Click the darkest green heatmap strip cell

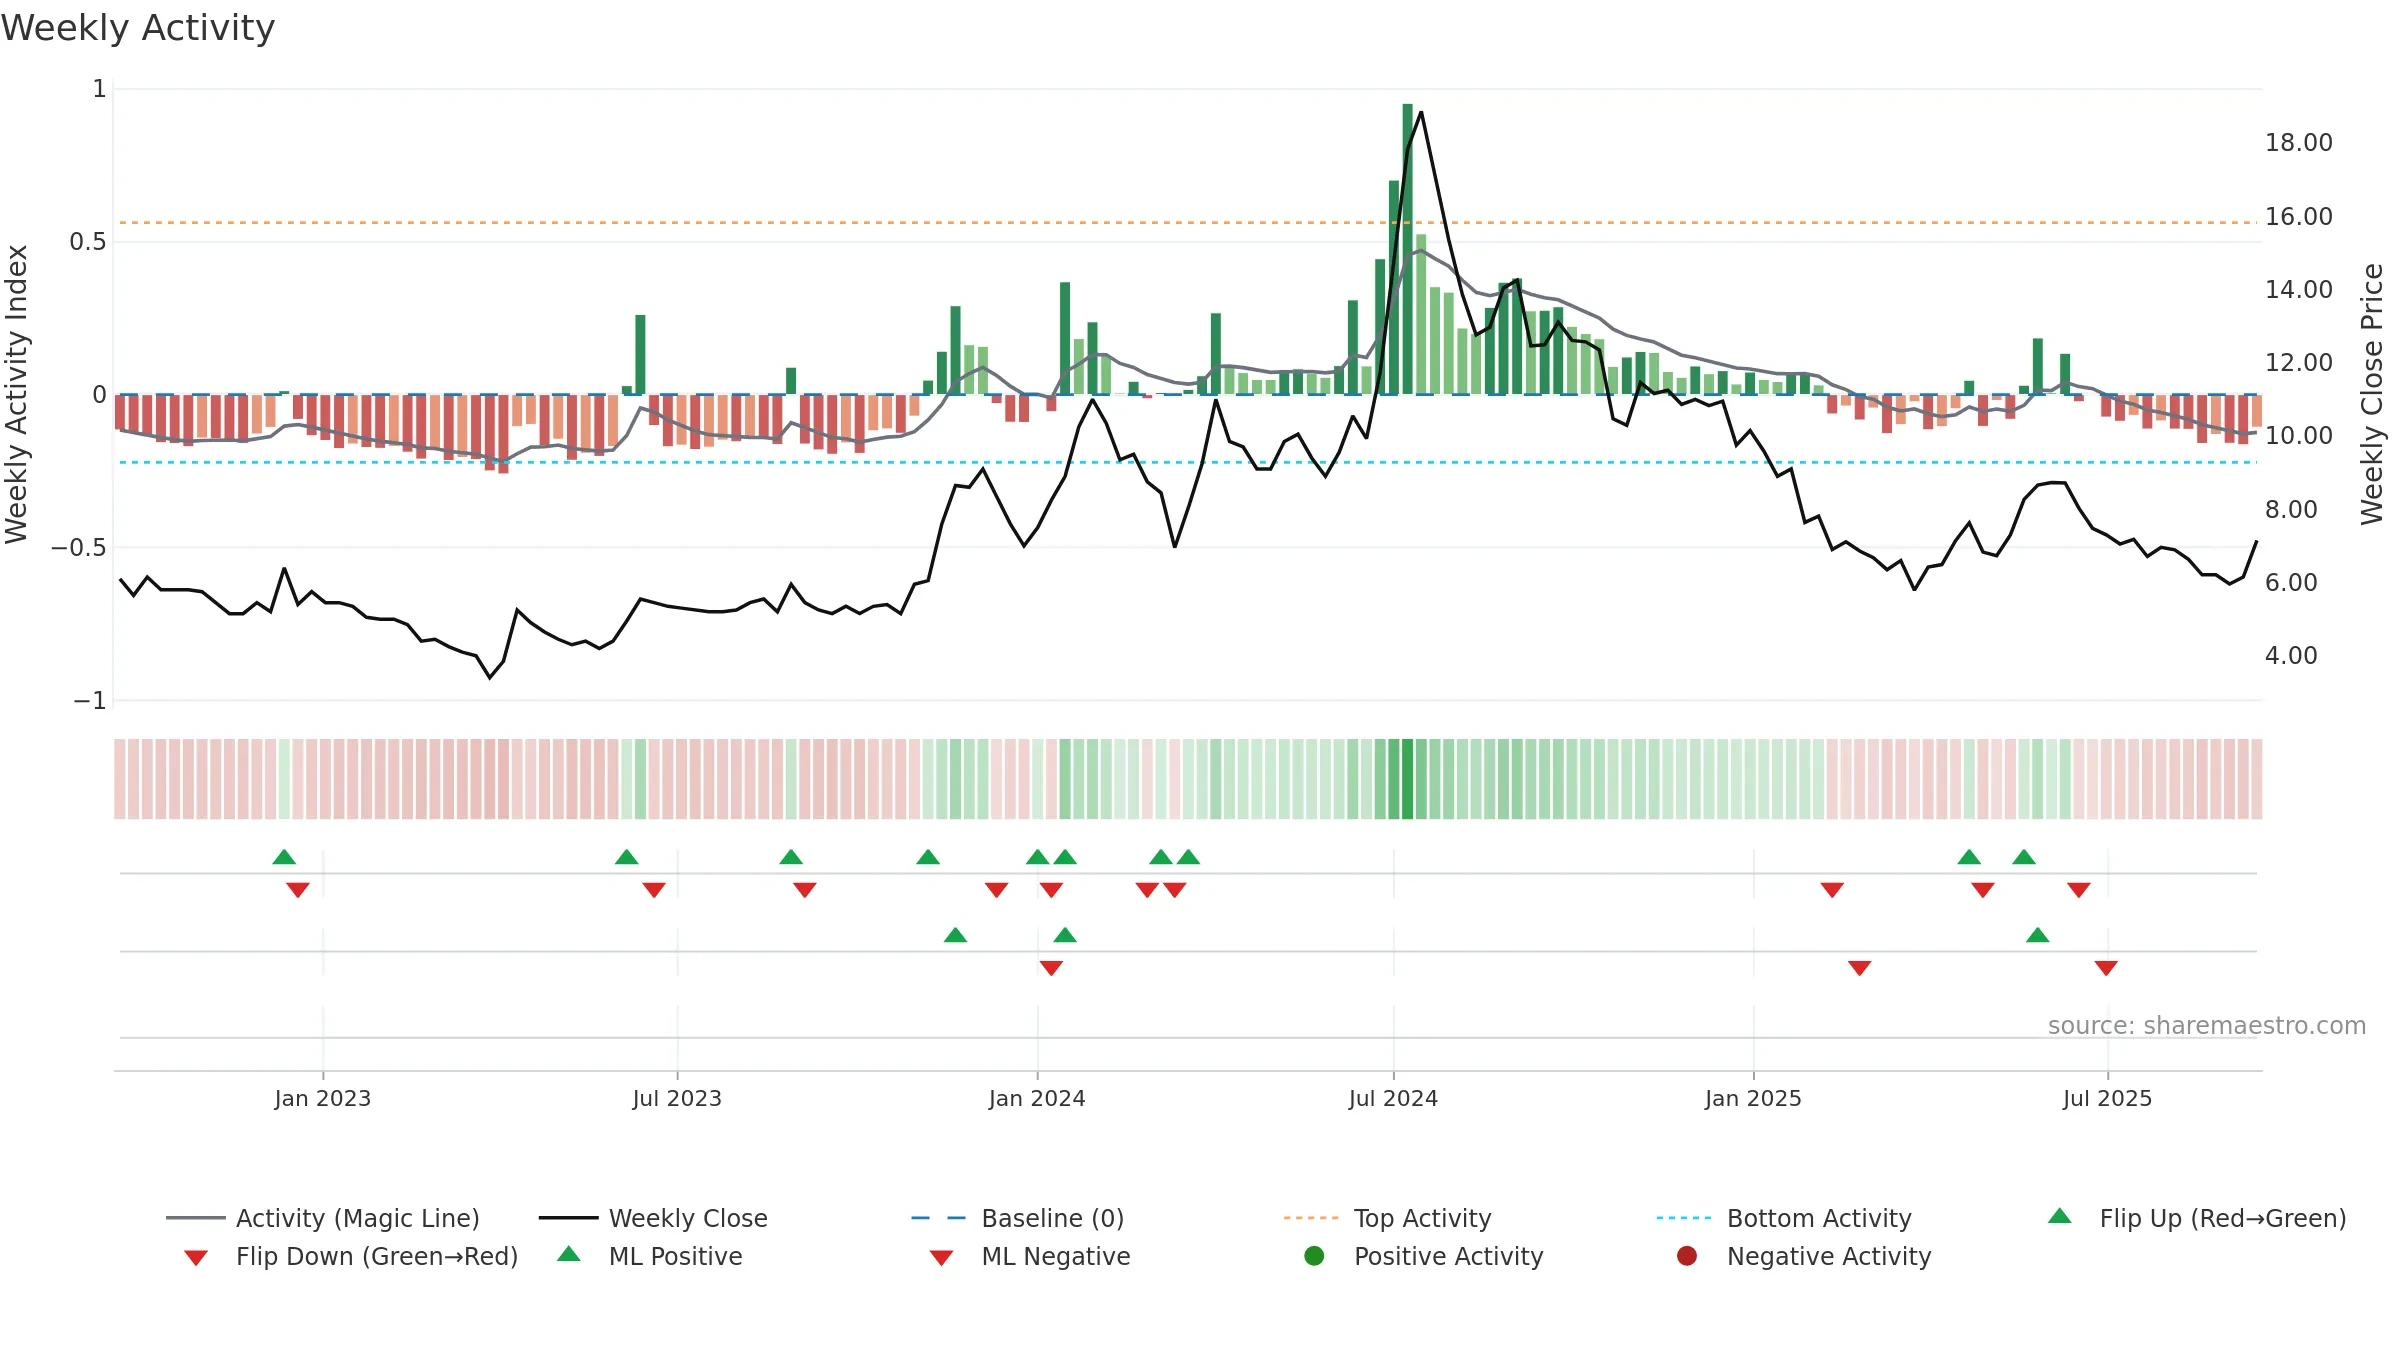(x=1407, y=779)
